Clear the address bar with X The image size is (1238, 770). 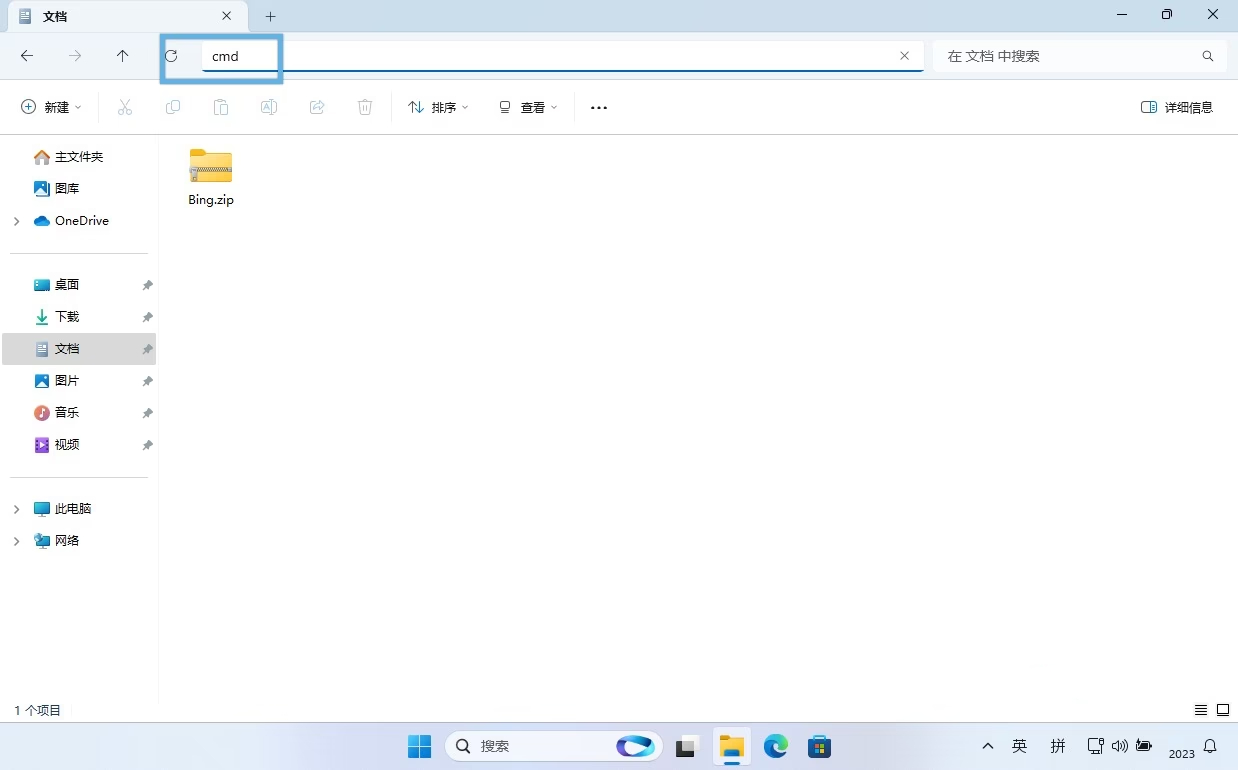tap(904, 56)
